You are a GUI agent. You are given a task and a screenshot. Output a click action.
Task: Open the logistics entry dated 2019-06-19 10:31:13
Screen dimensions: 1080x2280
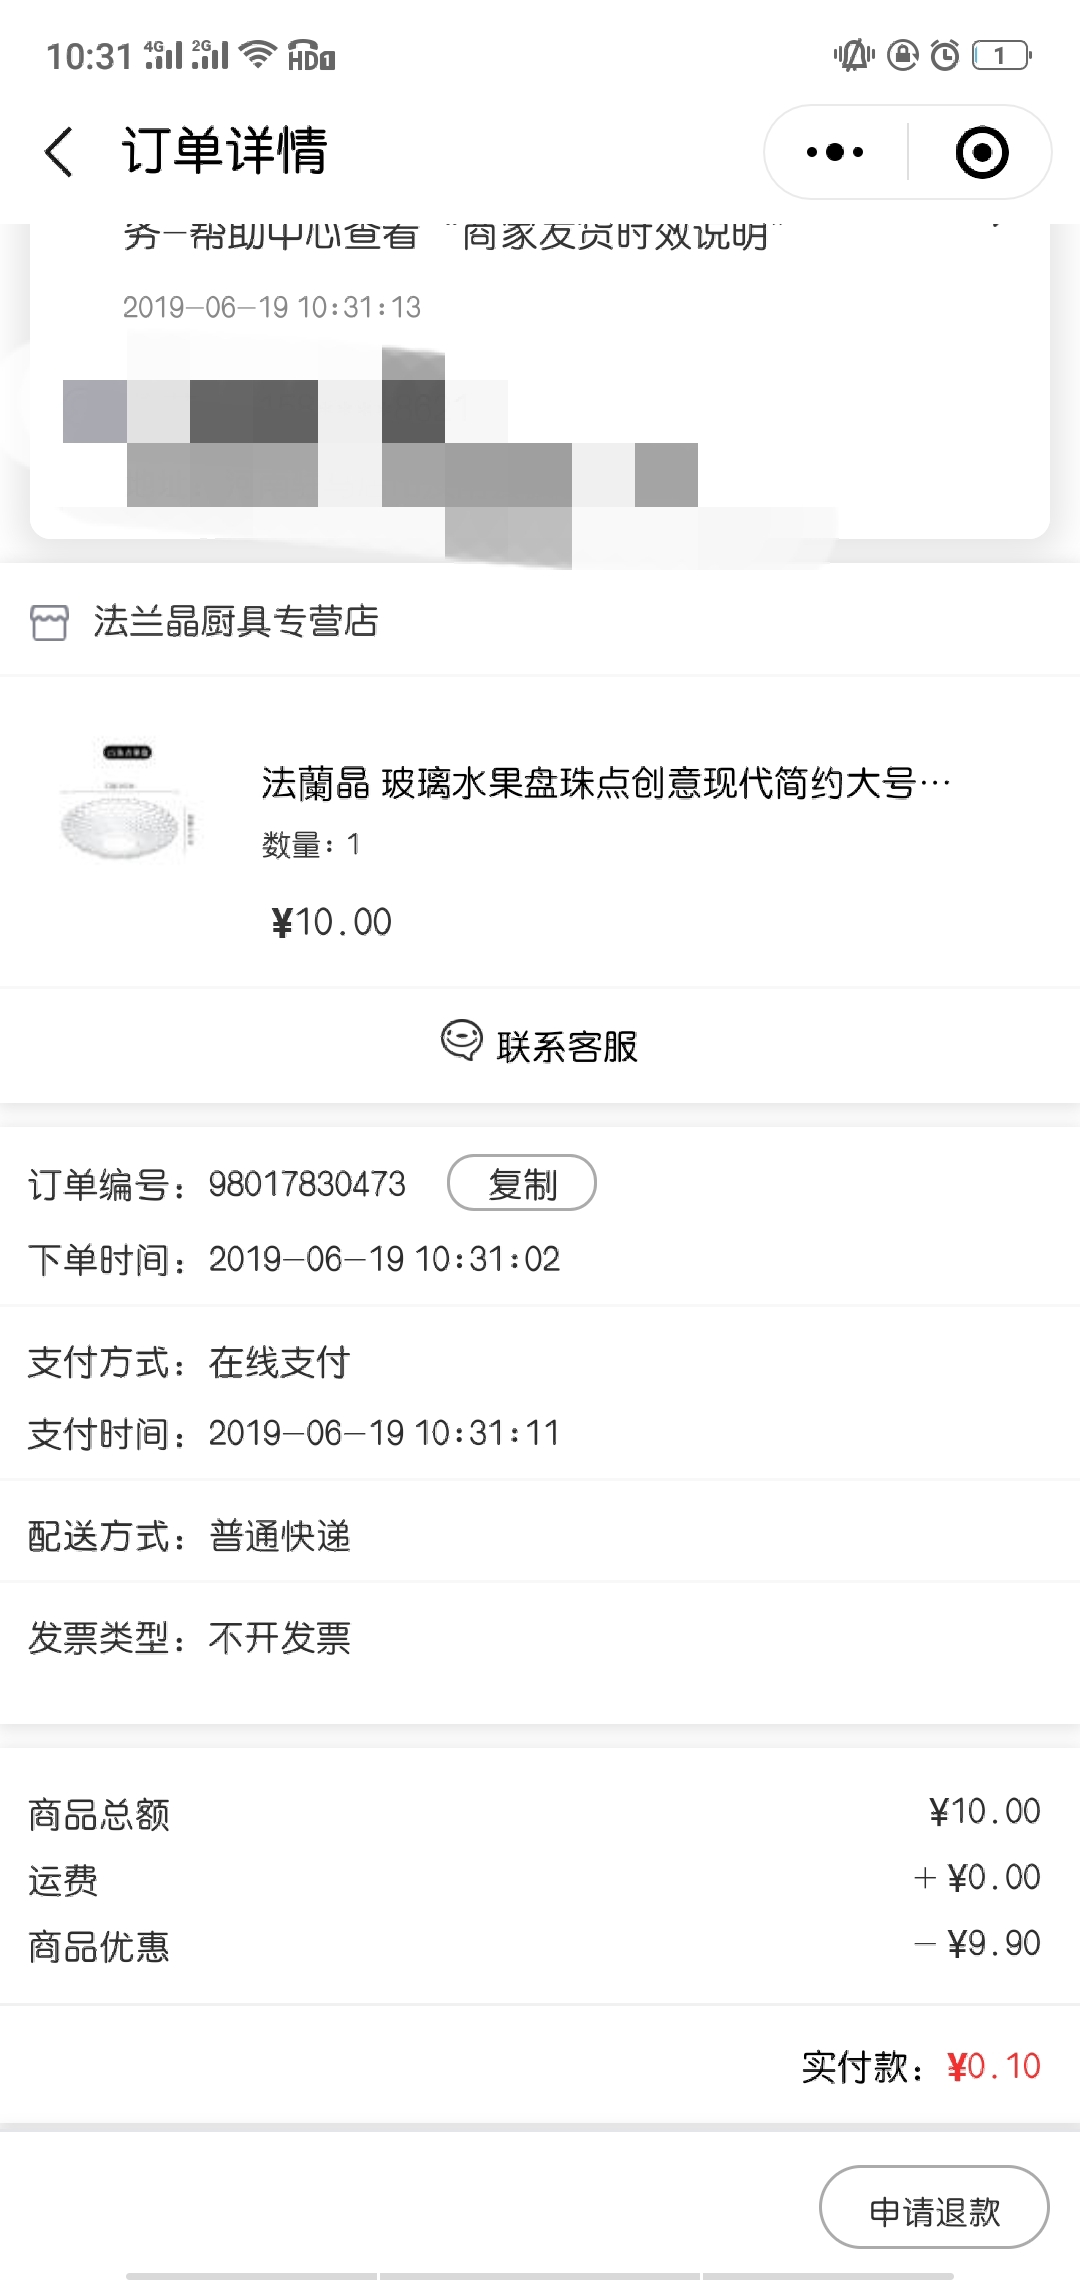pyautogui.click(x=272, y=307)
